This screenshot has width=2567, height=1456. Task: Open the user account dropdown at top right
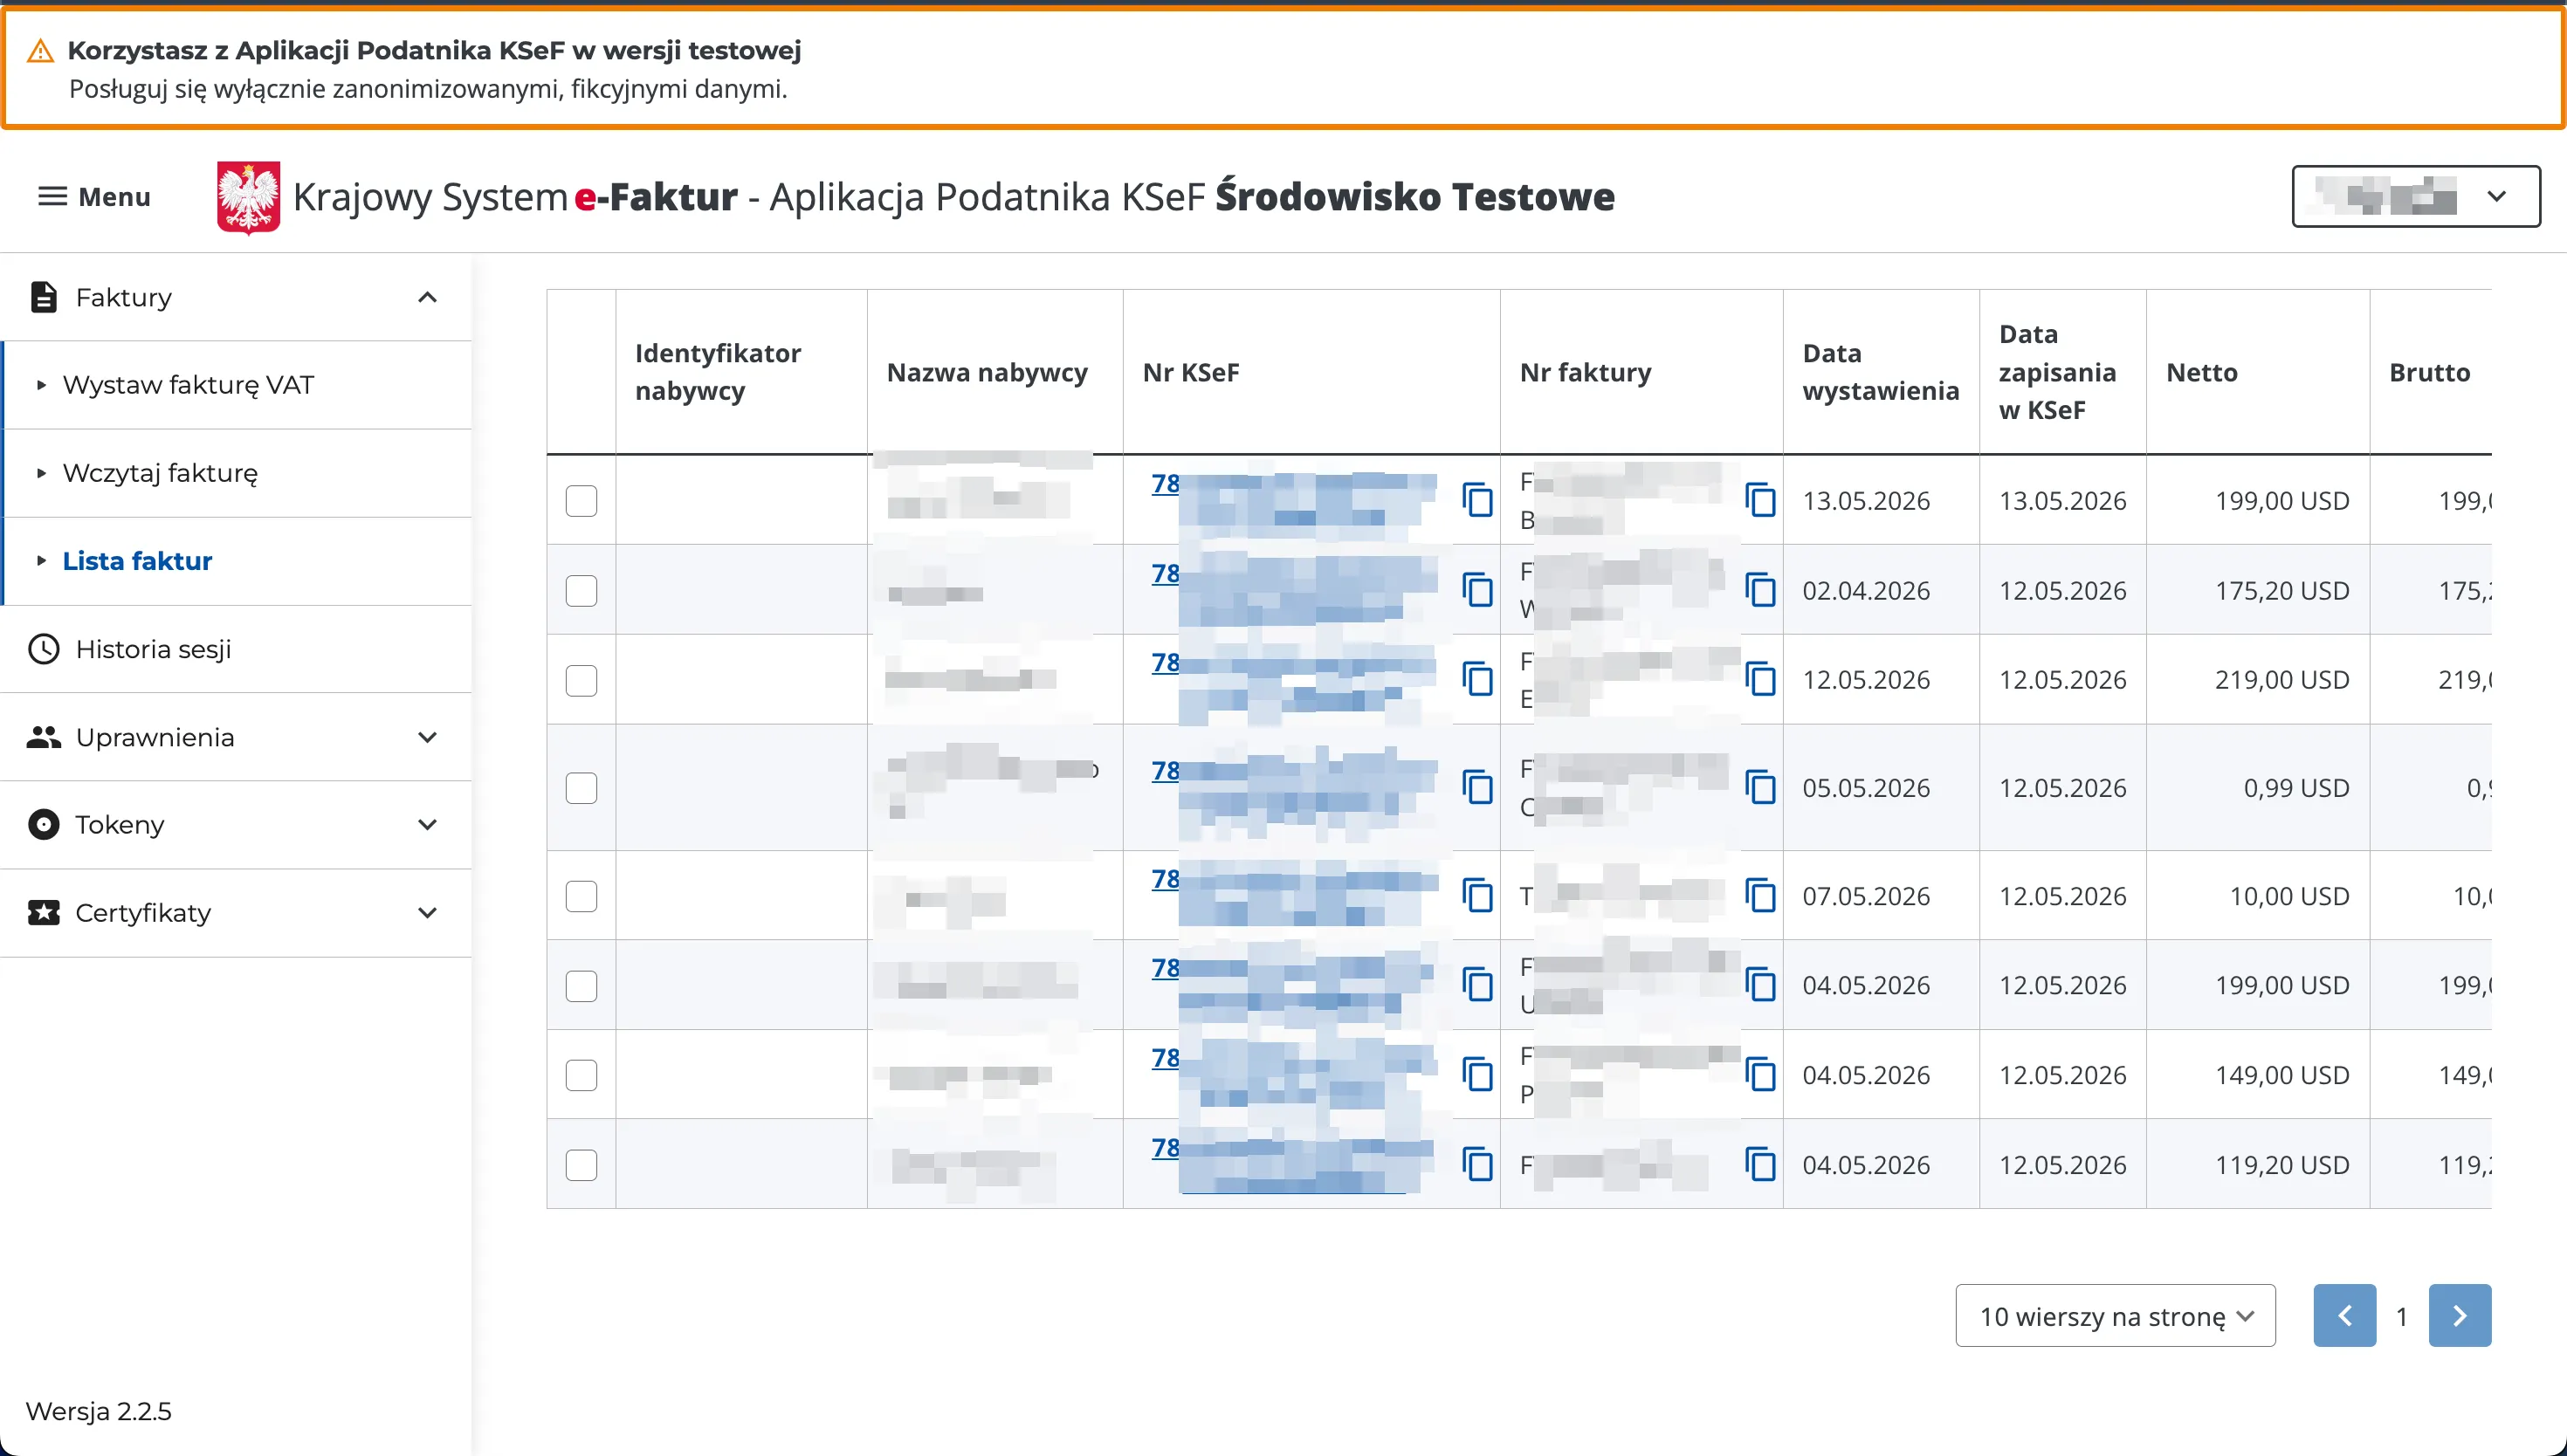pyautogui.click(x=2415, y=196)
